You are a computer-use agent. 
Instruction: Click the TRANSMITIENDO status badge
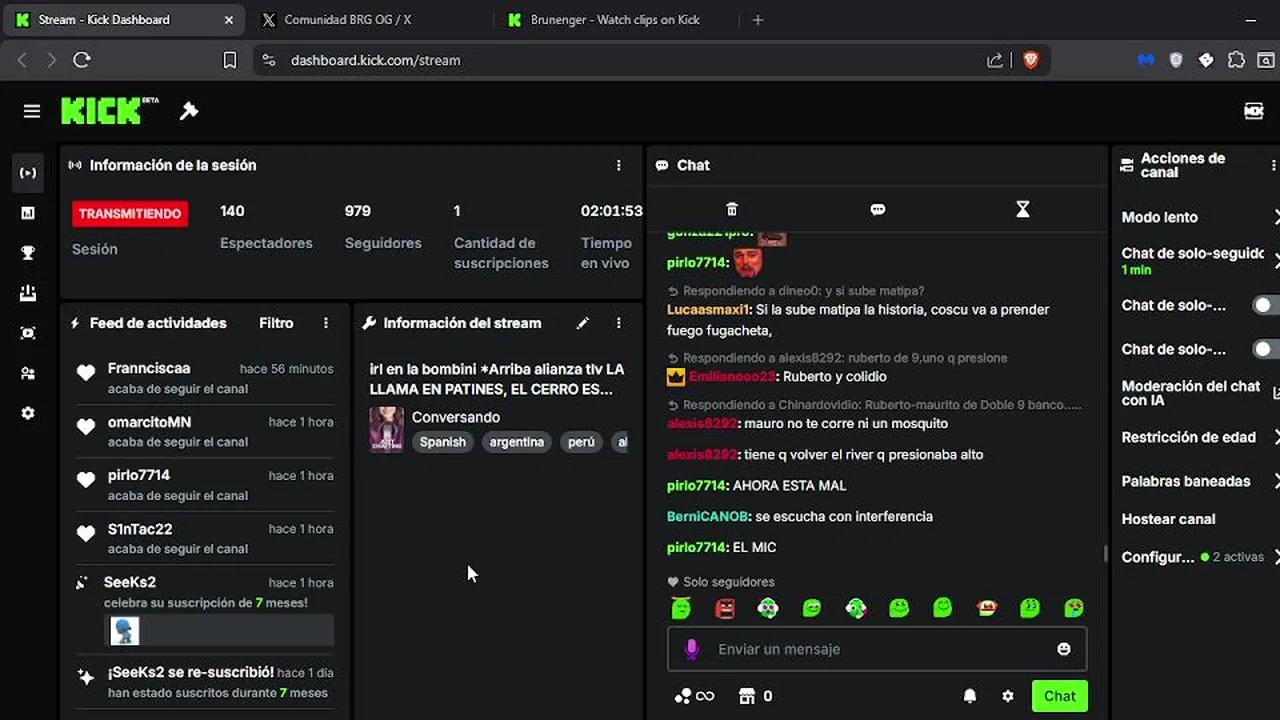point(130,213)
